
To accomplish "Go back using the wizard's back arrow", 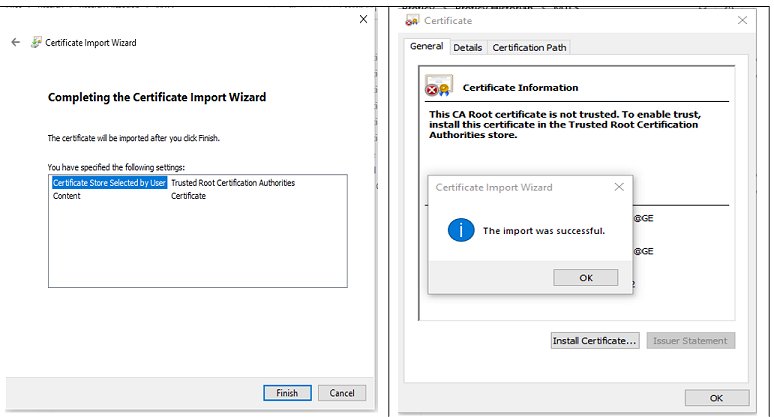I will [16, 42].
